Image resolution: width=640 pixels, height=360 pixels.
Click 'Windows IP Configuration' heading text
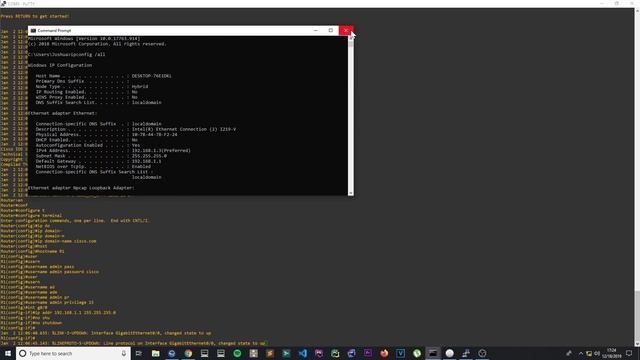60,65
